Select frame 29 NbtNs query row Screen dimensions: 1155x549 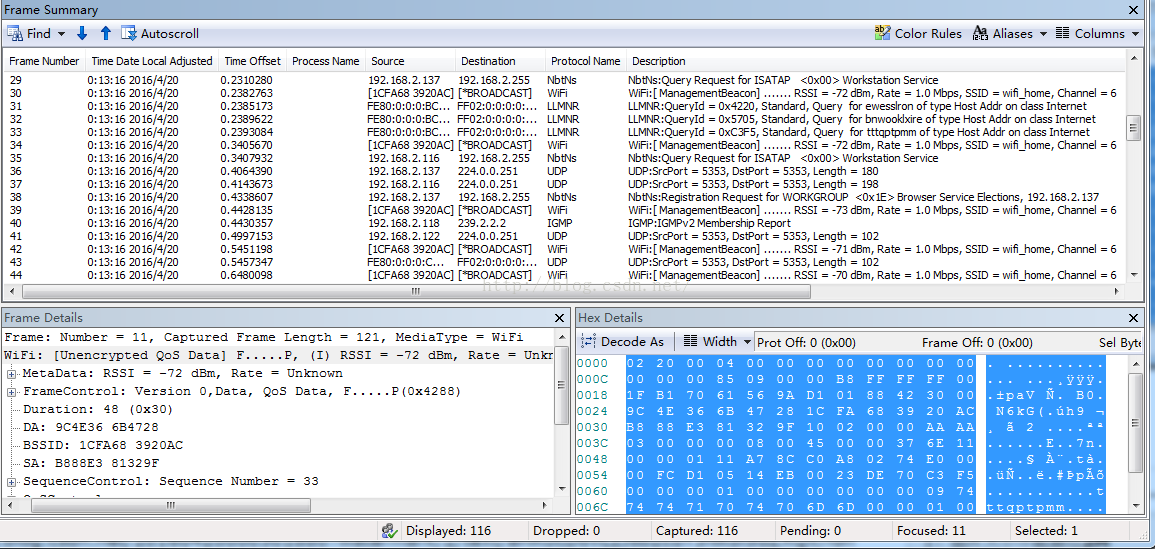pyautogui.click(x=565, y=80)
